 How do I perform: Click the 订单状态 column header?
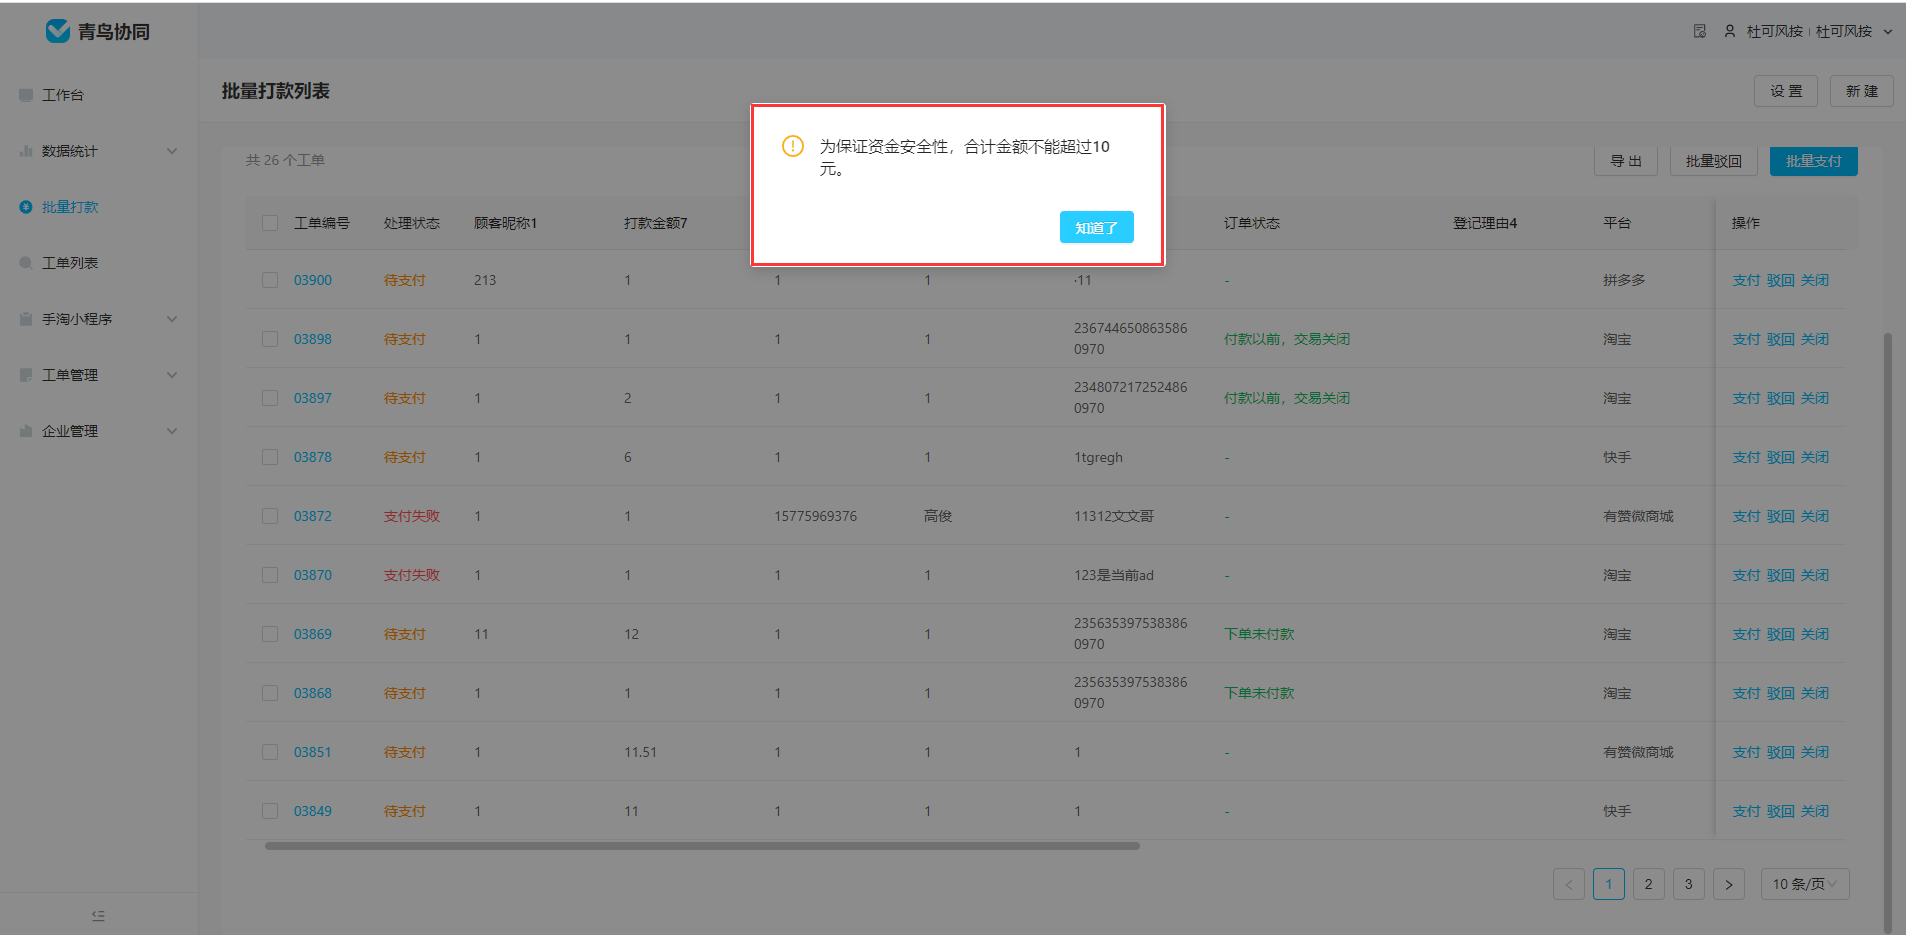point(1252,223)
